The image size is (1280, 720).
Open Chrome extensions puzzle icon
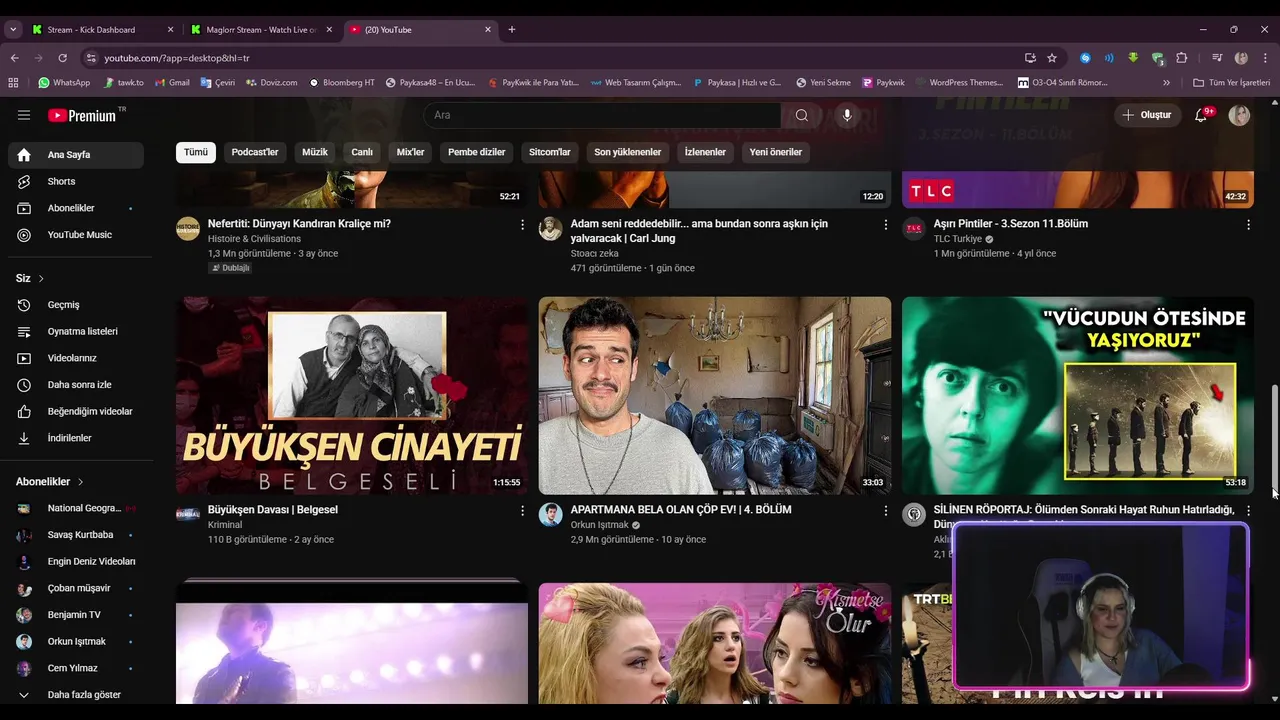tap(1181, 58)
